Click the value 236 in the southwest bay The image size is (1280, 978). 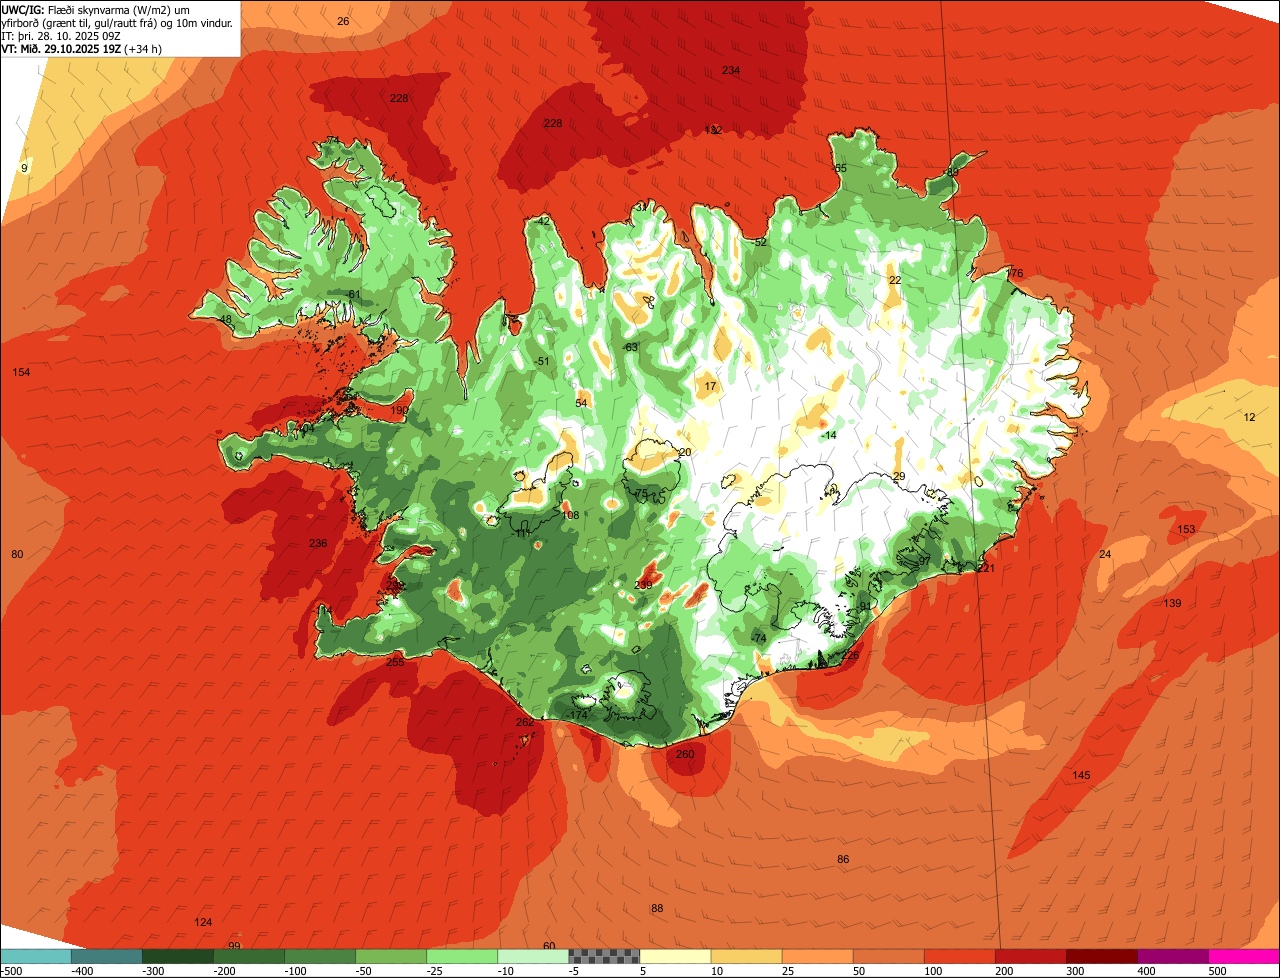[318, 543]
